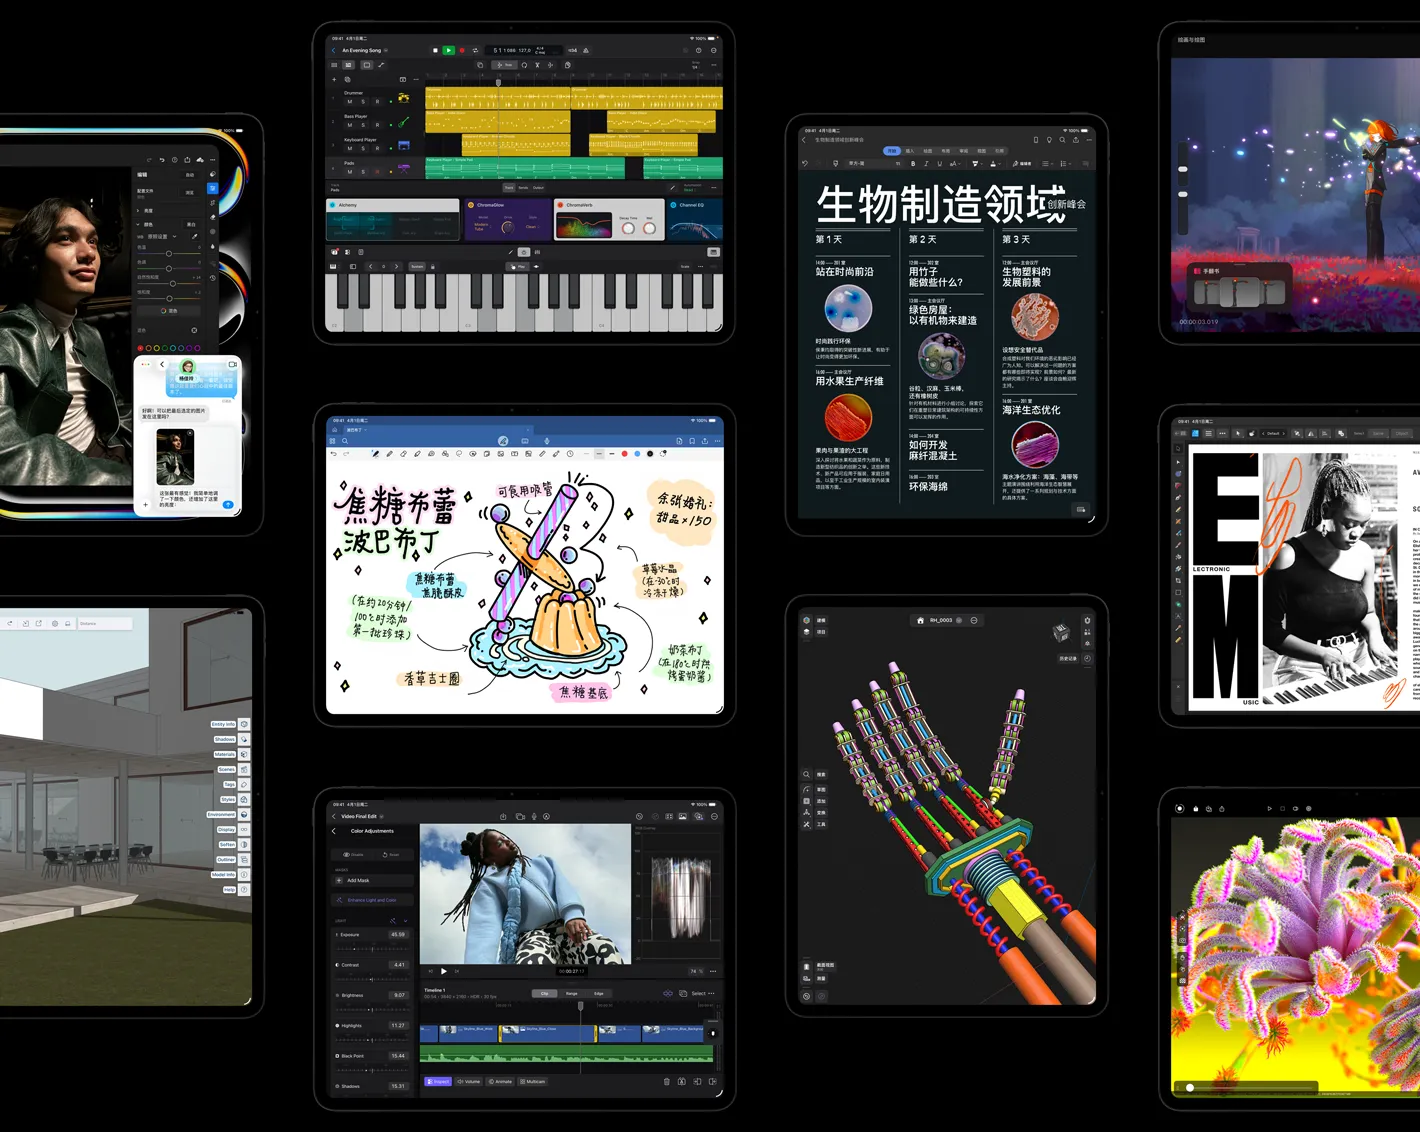This screenshot has width=1420, height=1132.
Task: Tap the Multicam icon in Final Cut toolbar
Action: point(532,1082)
